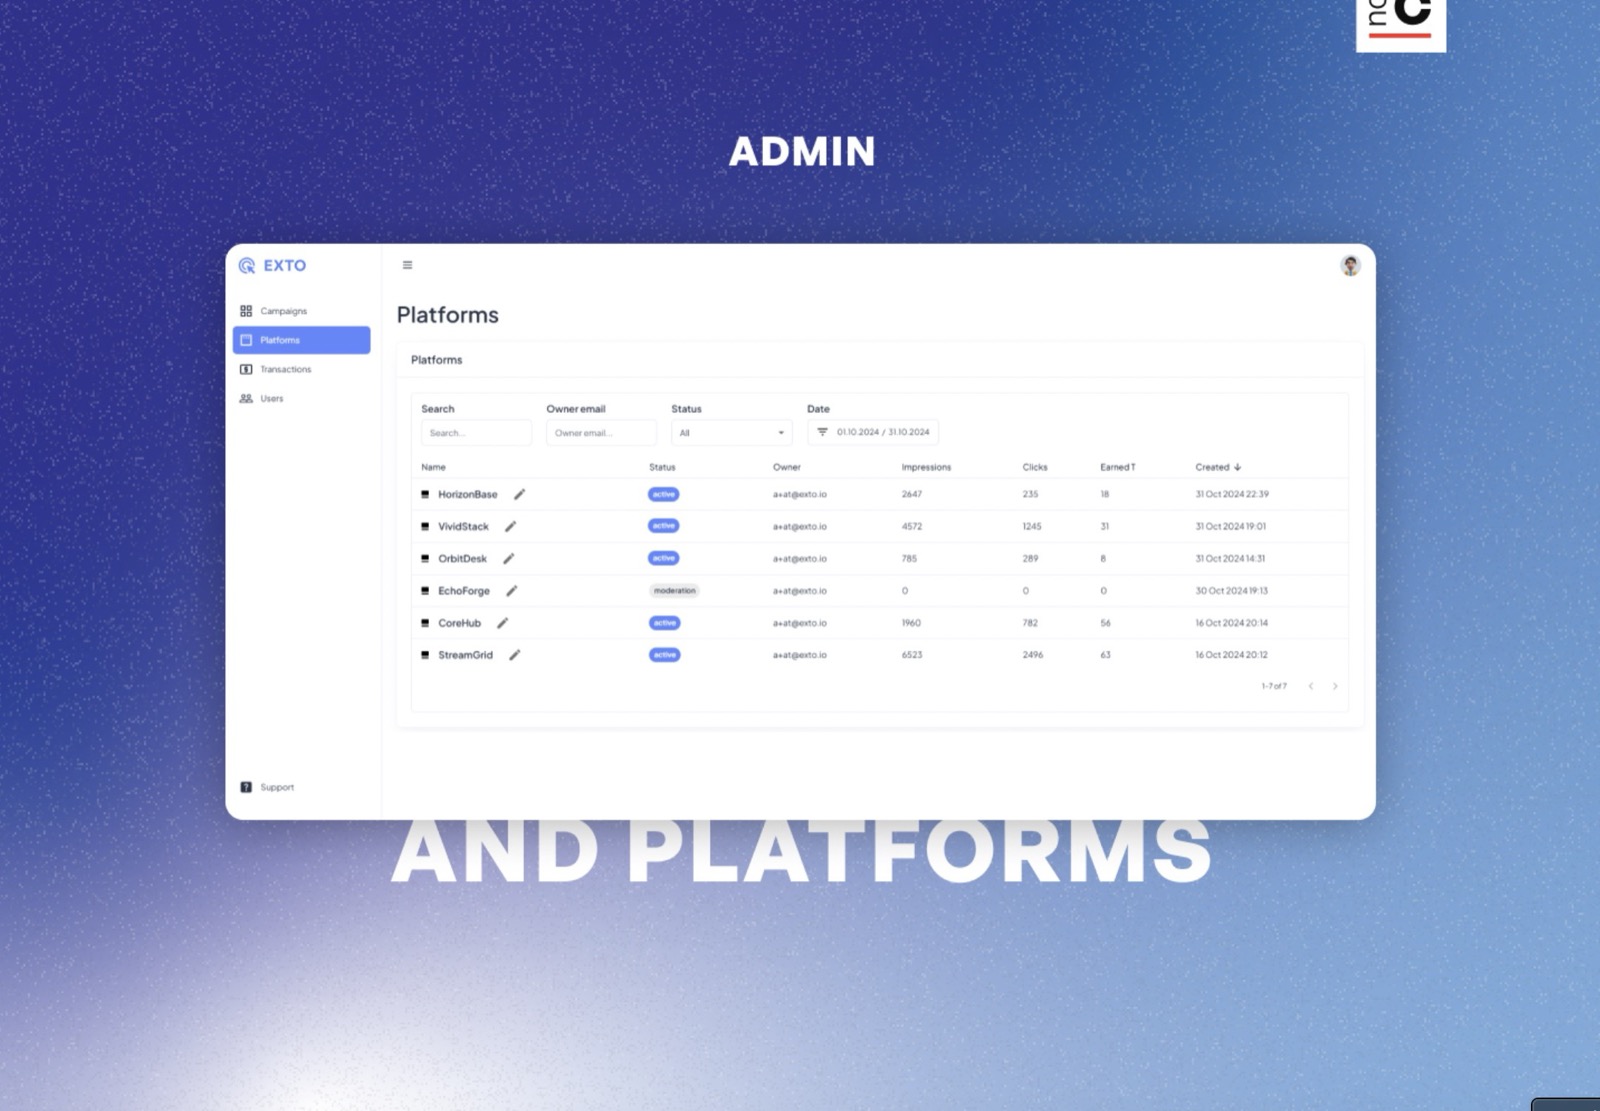Sort by Clicks column header
This screenshot has width=1600, height=1111.
[x=1035, y=467]
